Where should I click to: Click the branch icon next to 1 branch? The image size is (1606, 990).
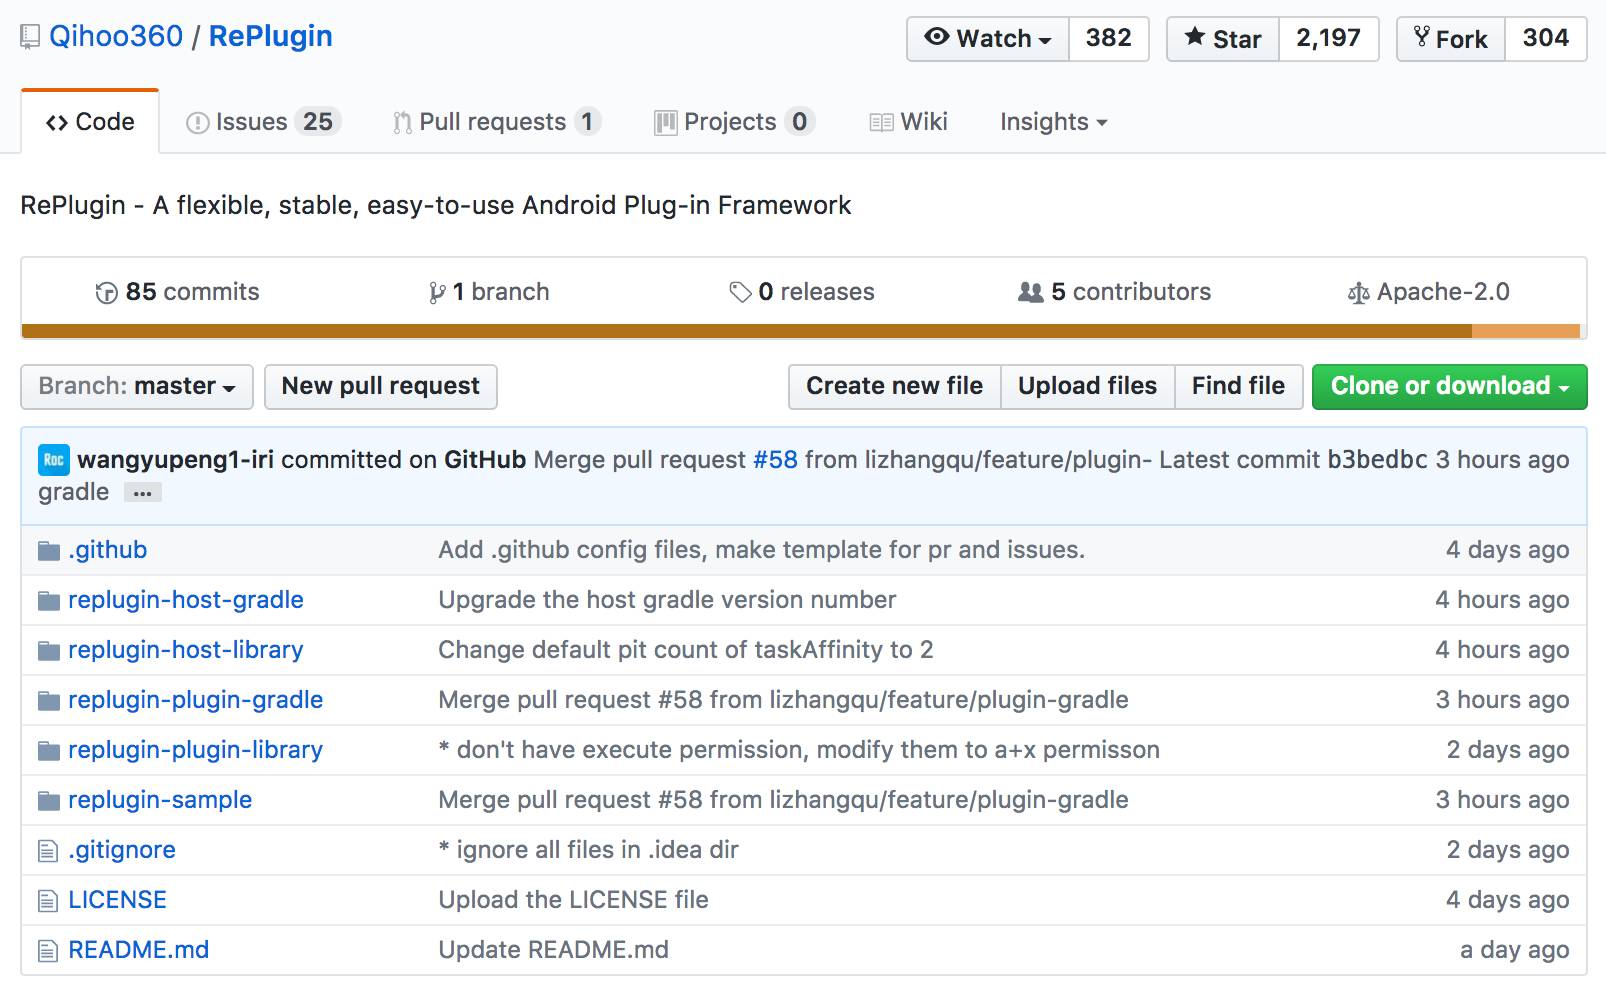tap(437, 293)
